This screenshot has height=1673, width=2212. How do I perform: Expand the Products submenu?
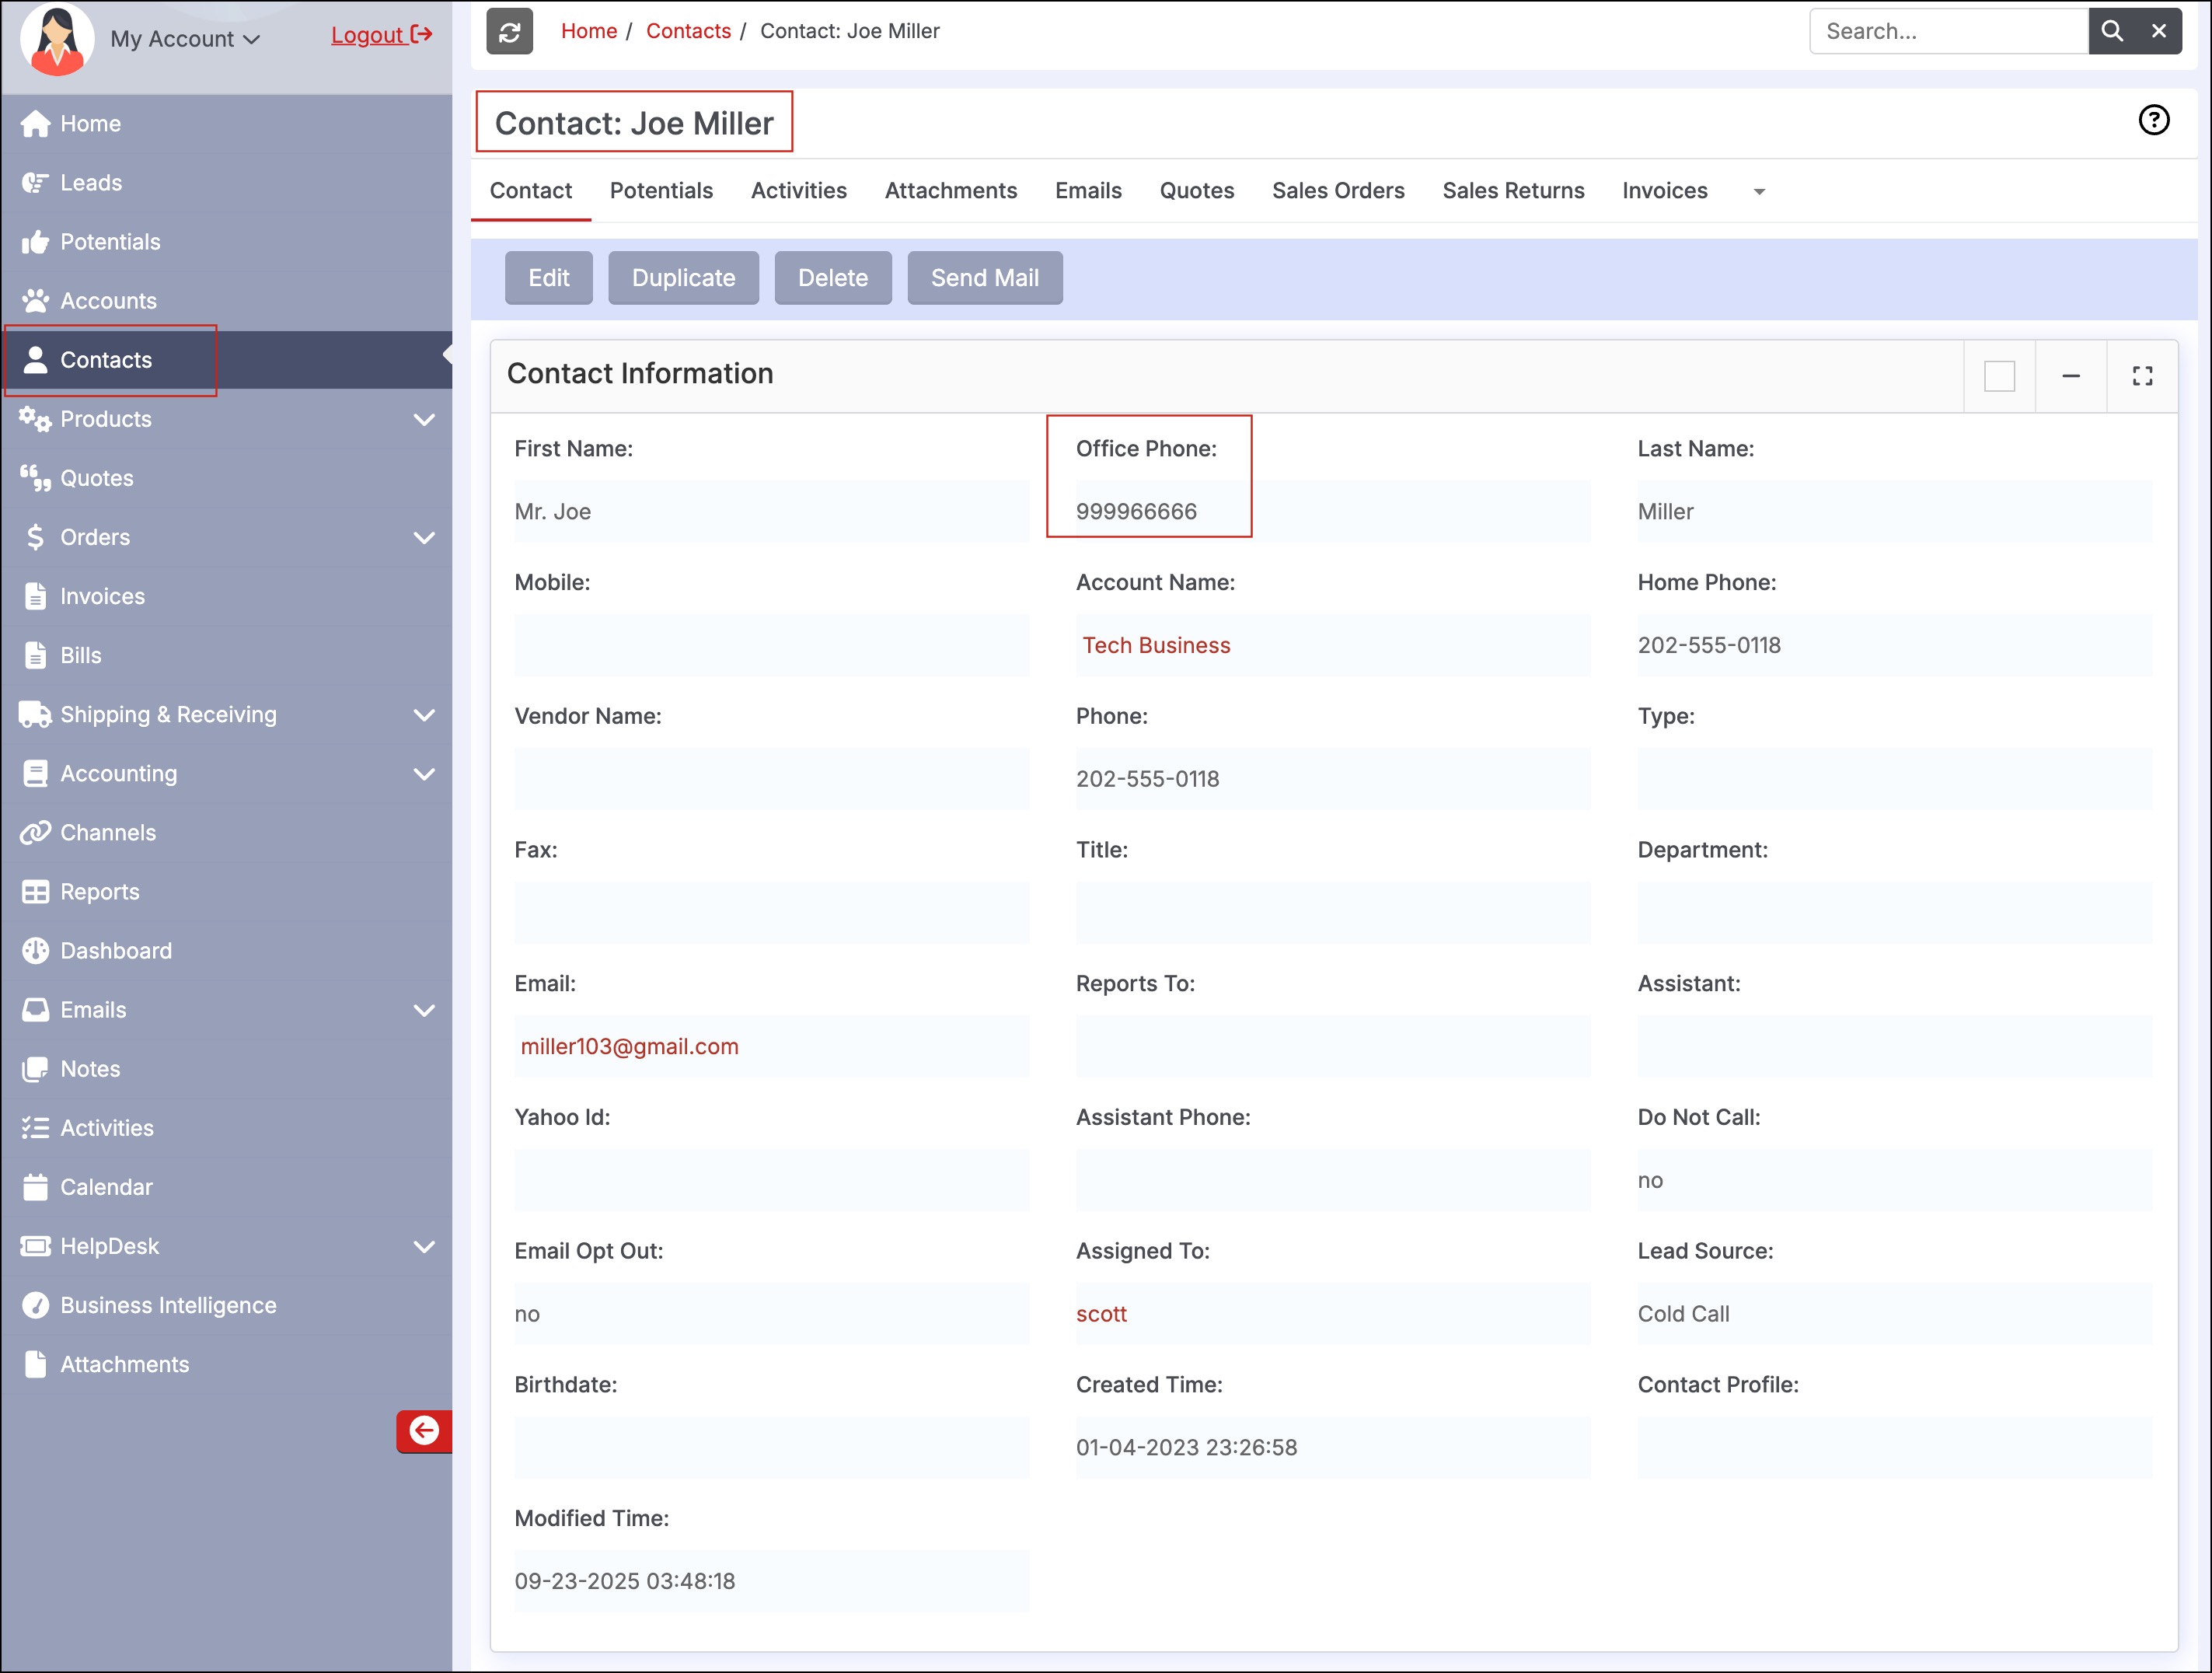click(x=424, y=419)
